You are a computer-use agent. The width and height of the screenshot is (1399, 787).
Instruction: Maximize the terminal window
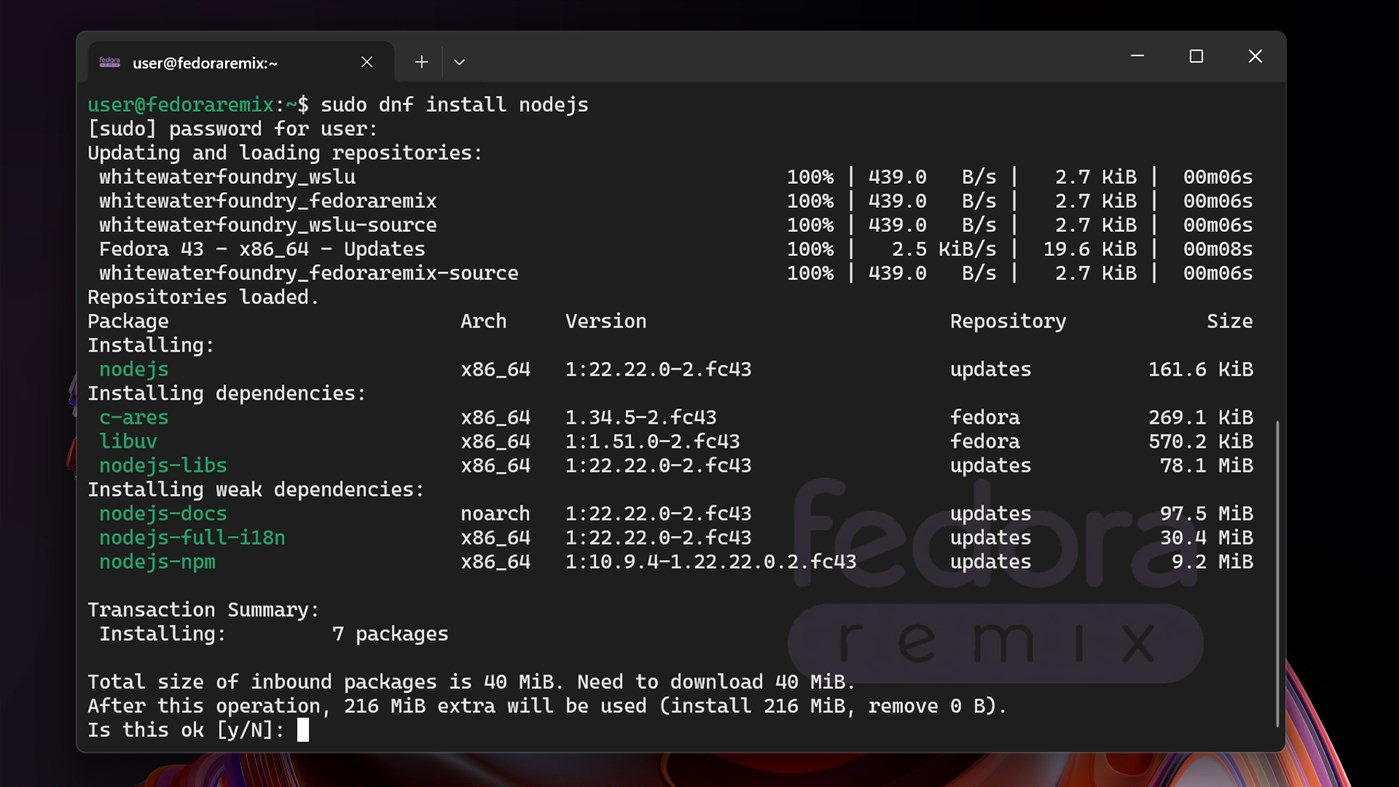point(1196,56)
